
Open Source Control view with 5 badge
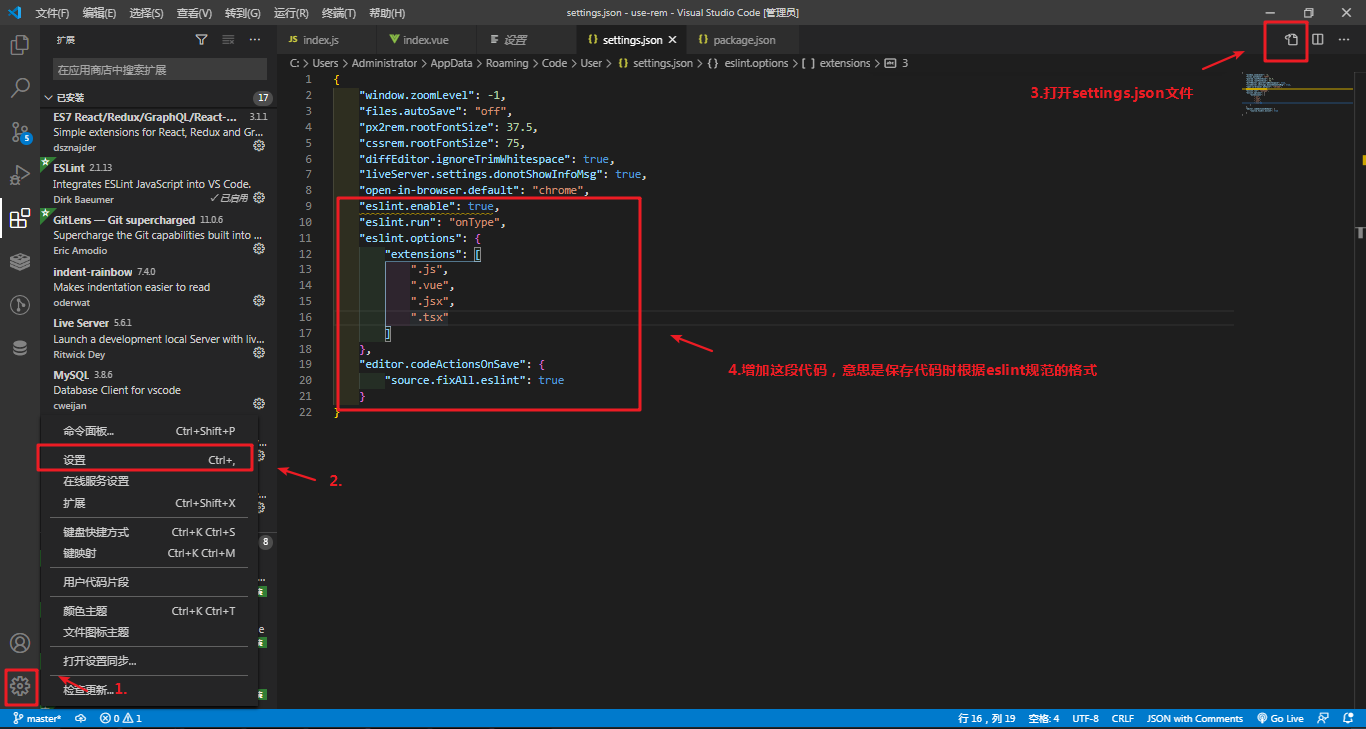pyautogui.click(x=19, y=132)
